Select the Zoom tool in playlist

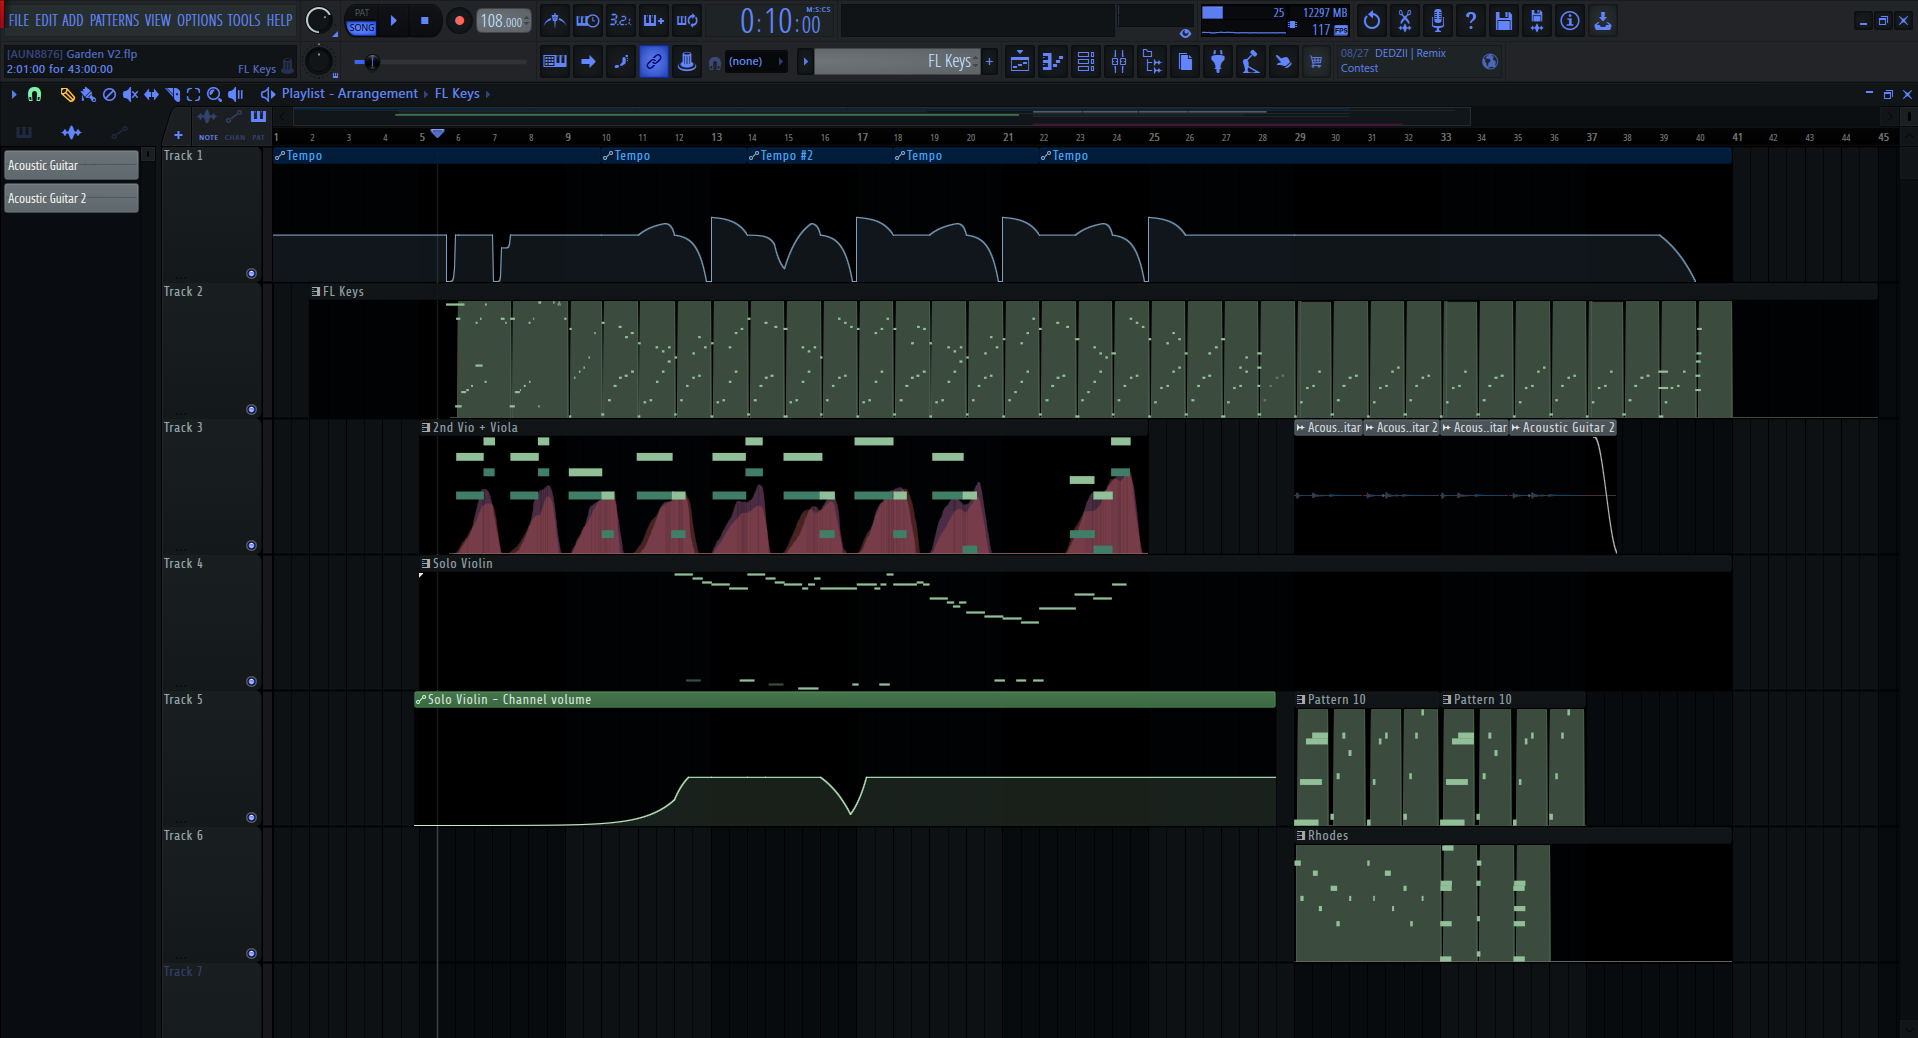pos(214,94)
